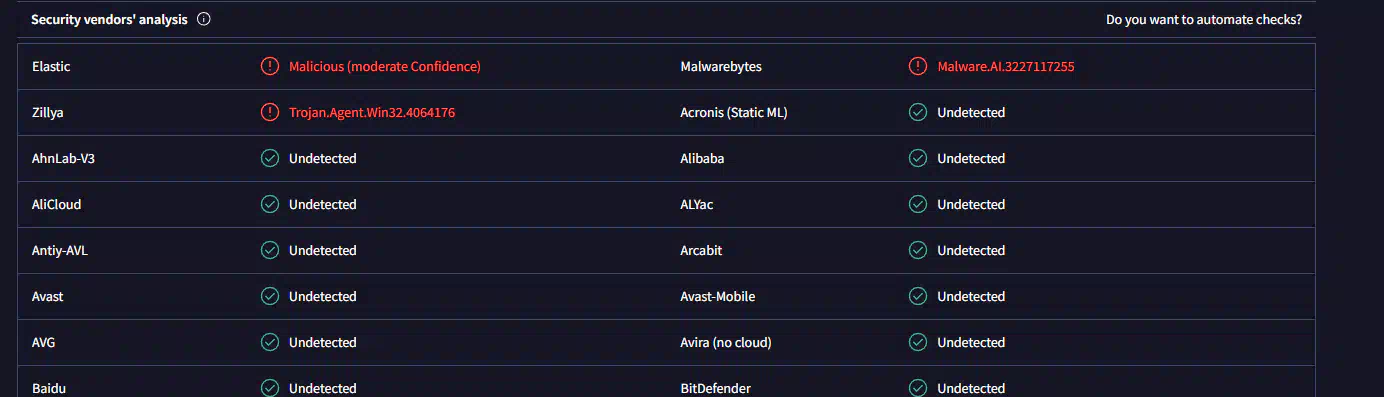This screenshot has width=1384, height=397.
Task: Click the info icon beside Security vendors' analysis
Action: (204, 19)
